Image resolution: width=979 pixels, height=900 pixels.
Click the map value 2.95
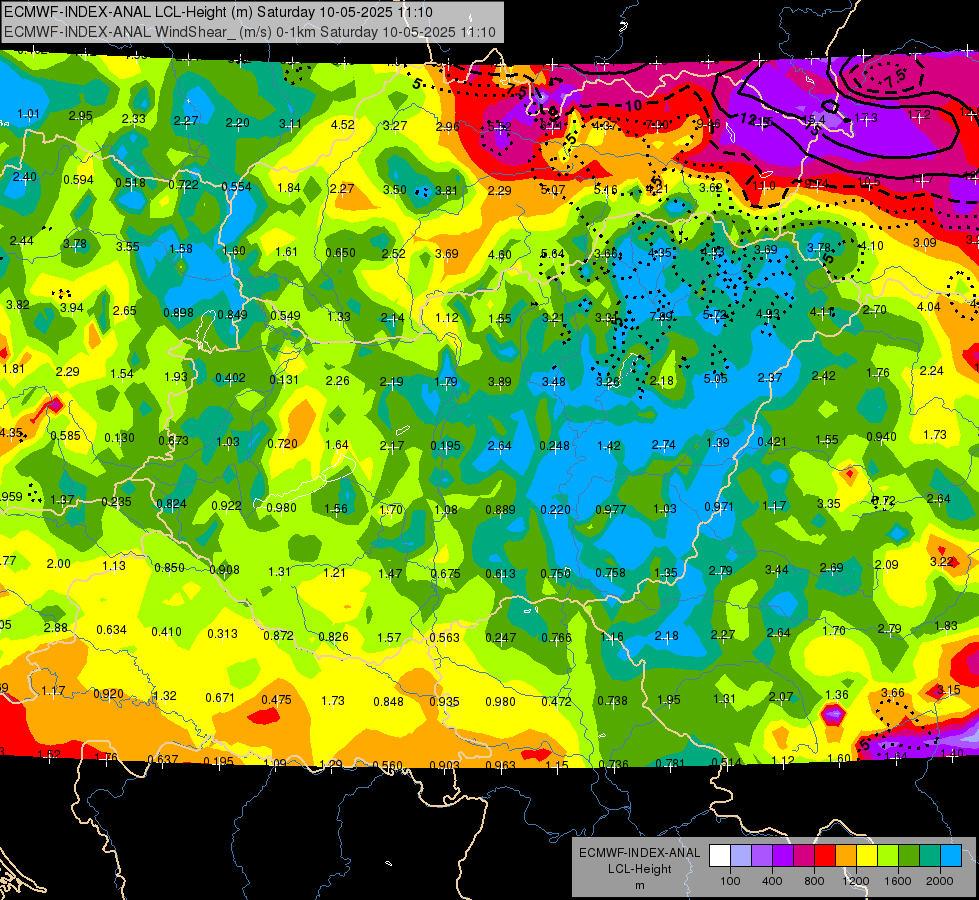click(x=81, y=116)
